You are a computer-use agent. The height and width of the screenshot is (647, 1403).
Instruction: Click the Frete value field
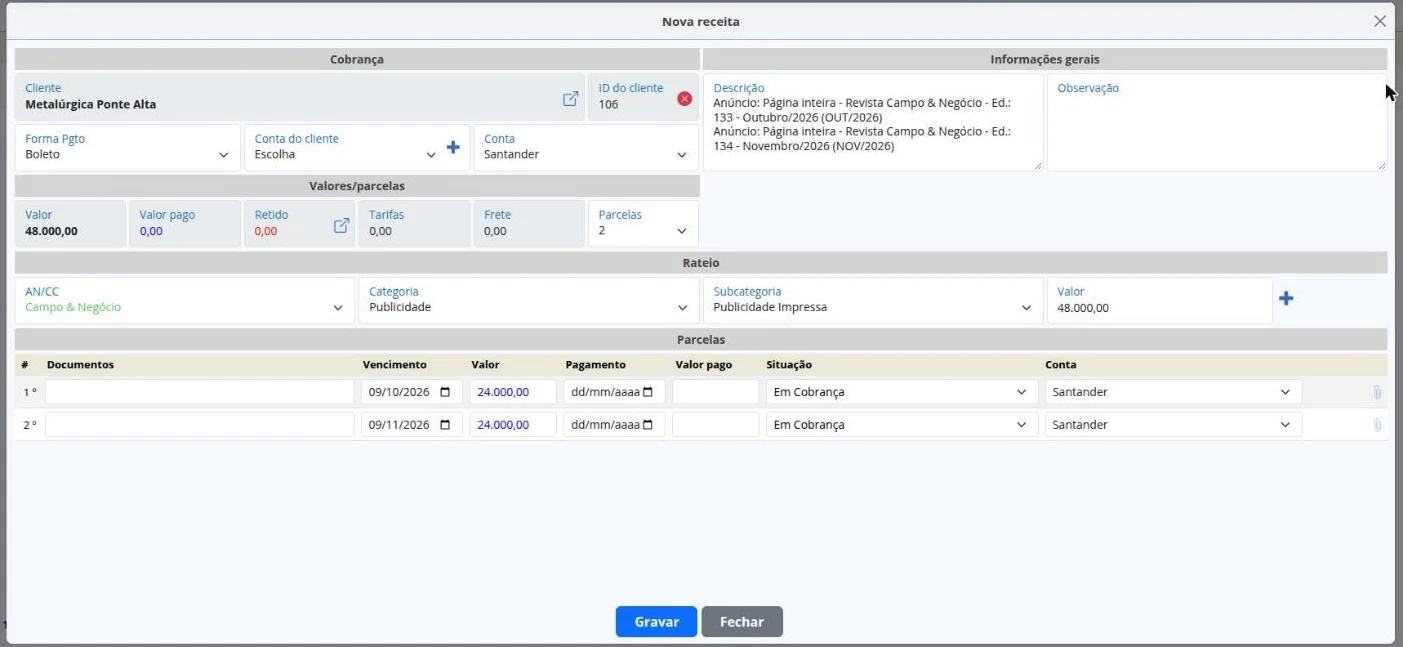pyautogui.click(x=529, y=223)
